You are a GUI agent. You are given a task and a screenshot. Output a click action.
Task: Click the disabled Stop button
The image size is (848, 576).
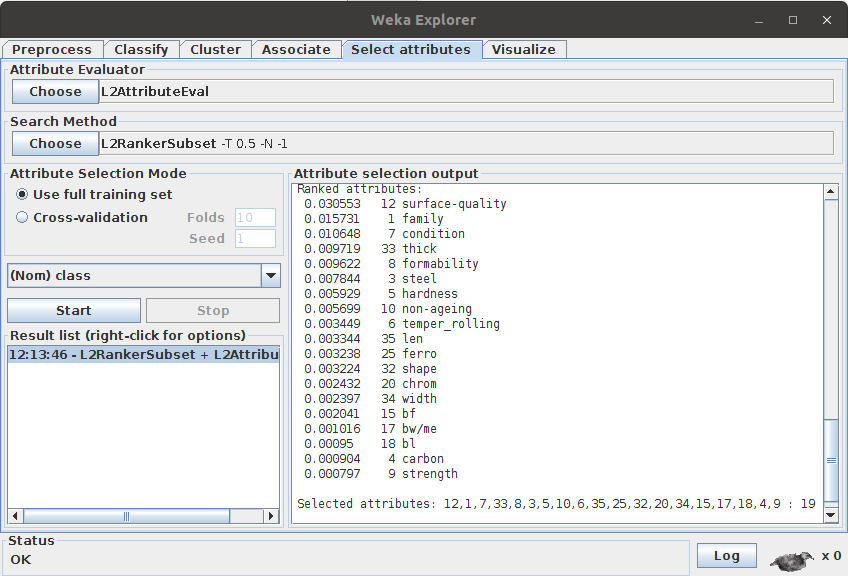213,310
